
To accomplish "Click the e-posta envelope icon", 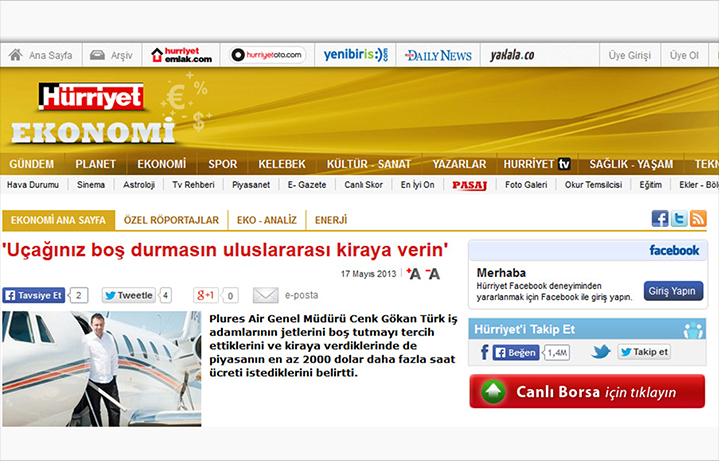I will coord(265,295).
